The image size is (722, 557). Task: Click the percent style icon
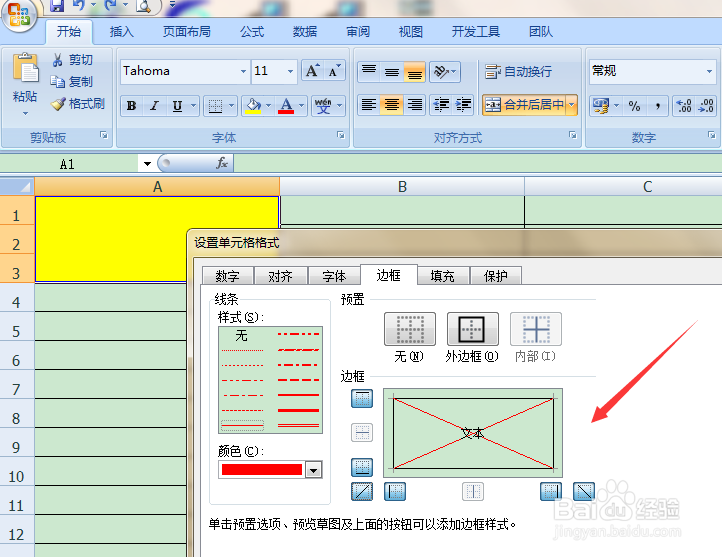tap(635, 106)
